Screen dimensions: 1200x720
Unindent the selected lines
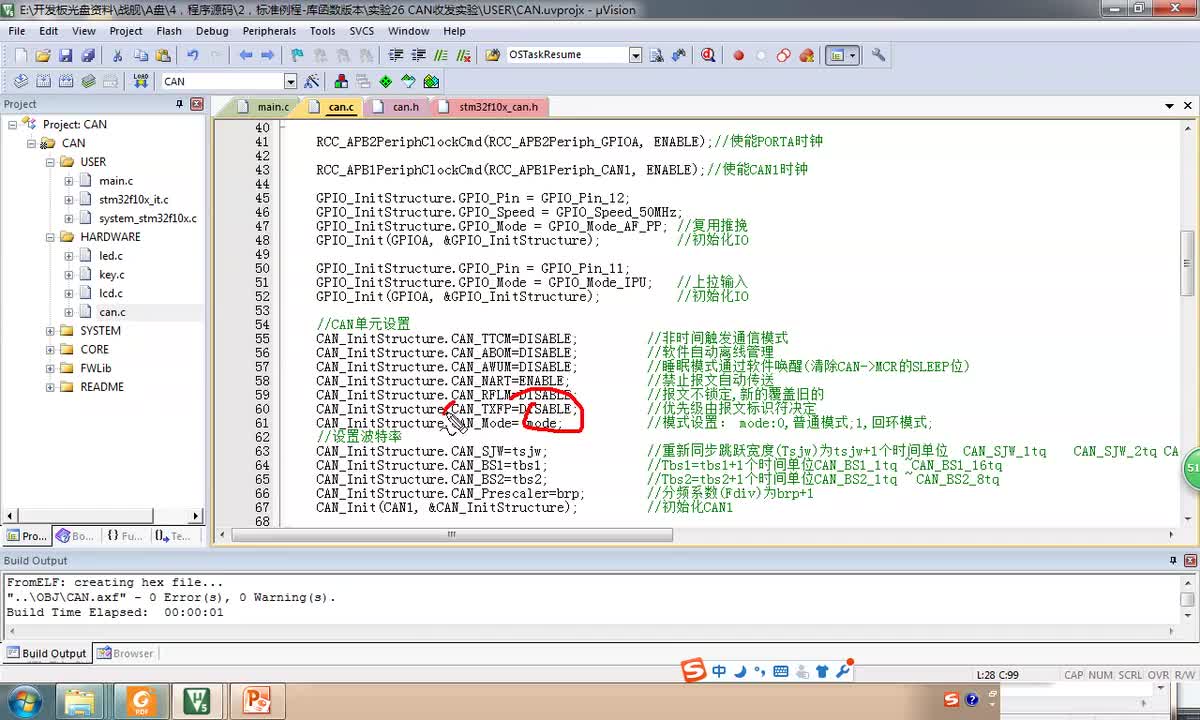click(418, 55)
